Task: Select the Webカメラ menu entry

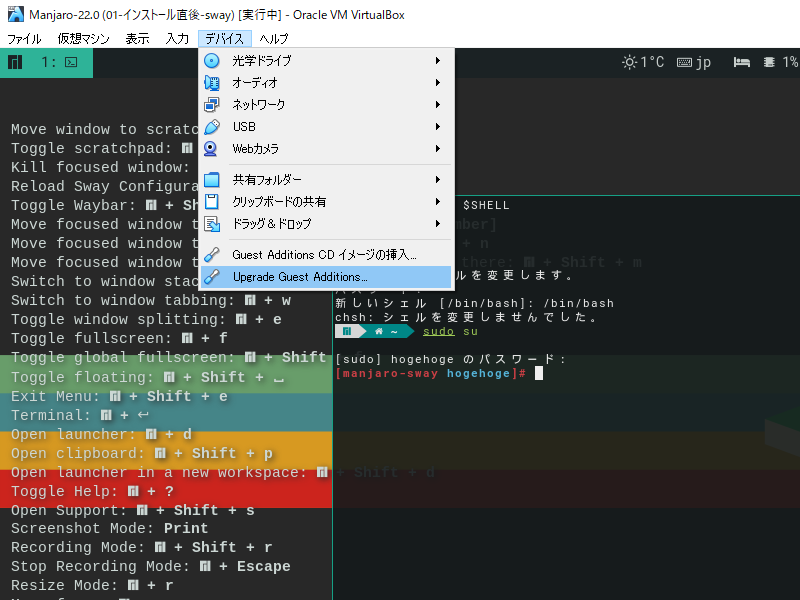Action: (326, 148)
